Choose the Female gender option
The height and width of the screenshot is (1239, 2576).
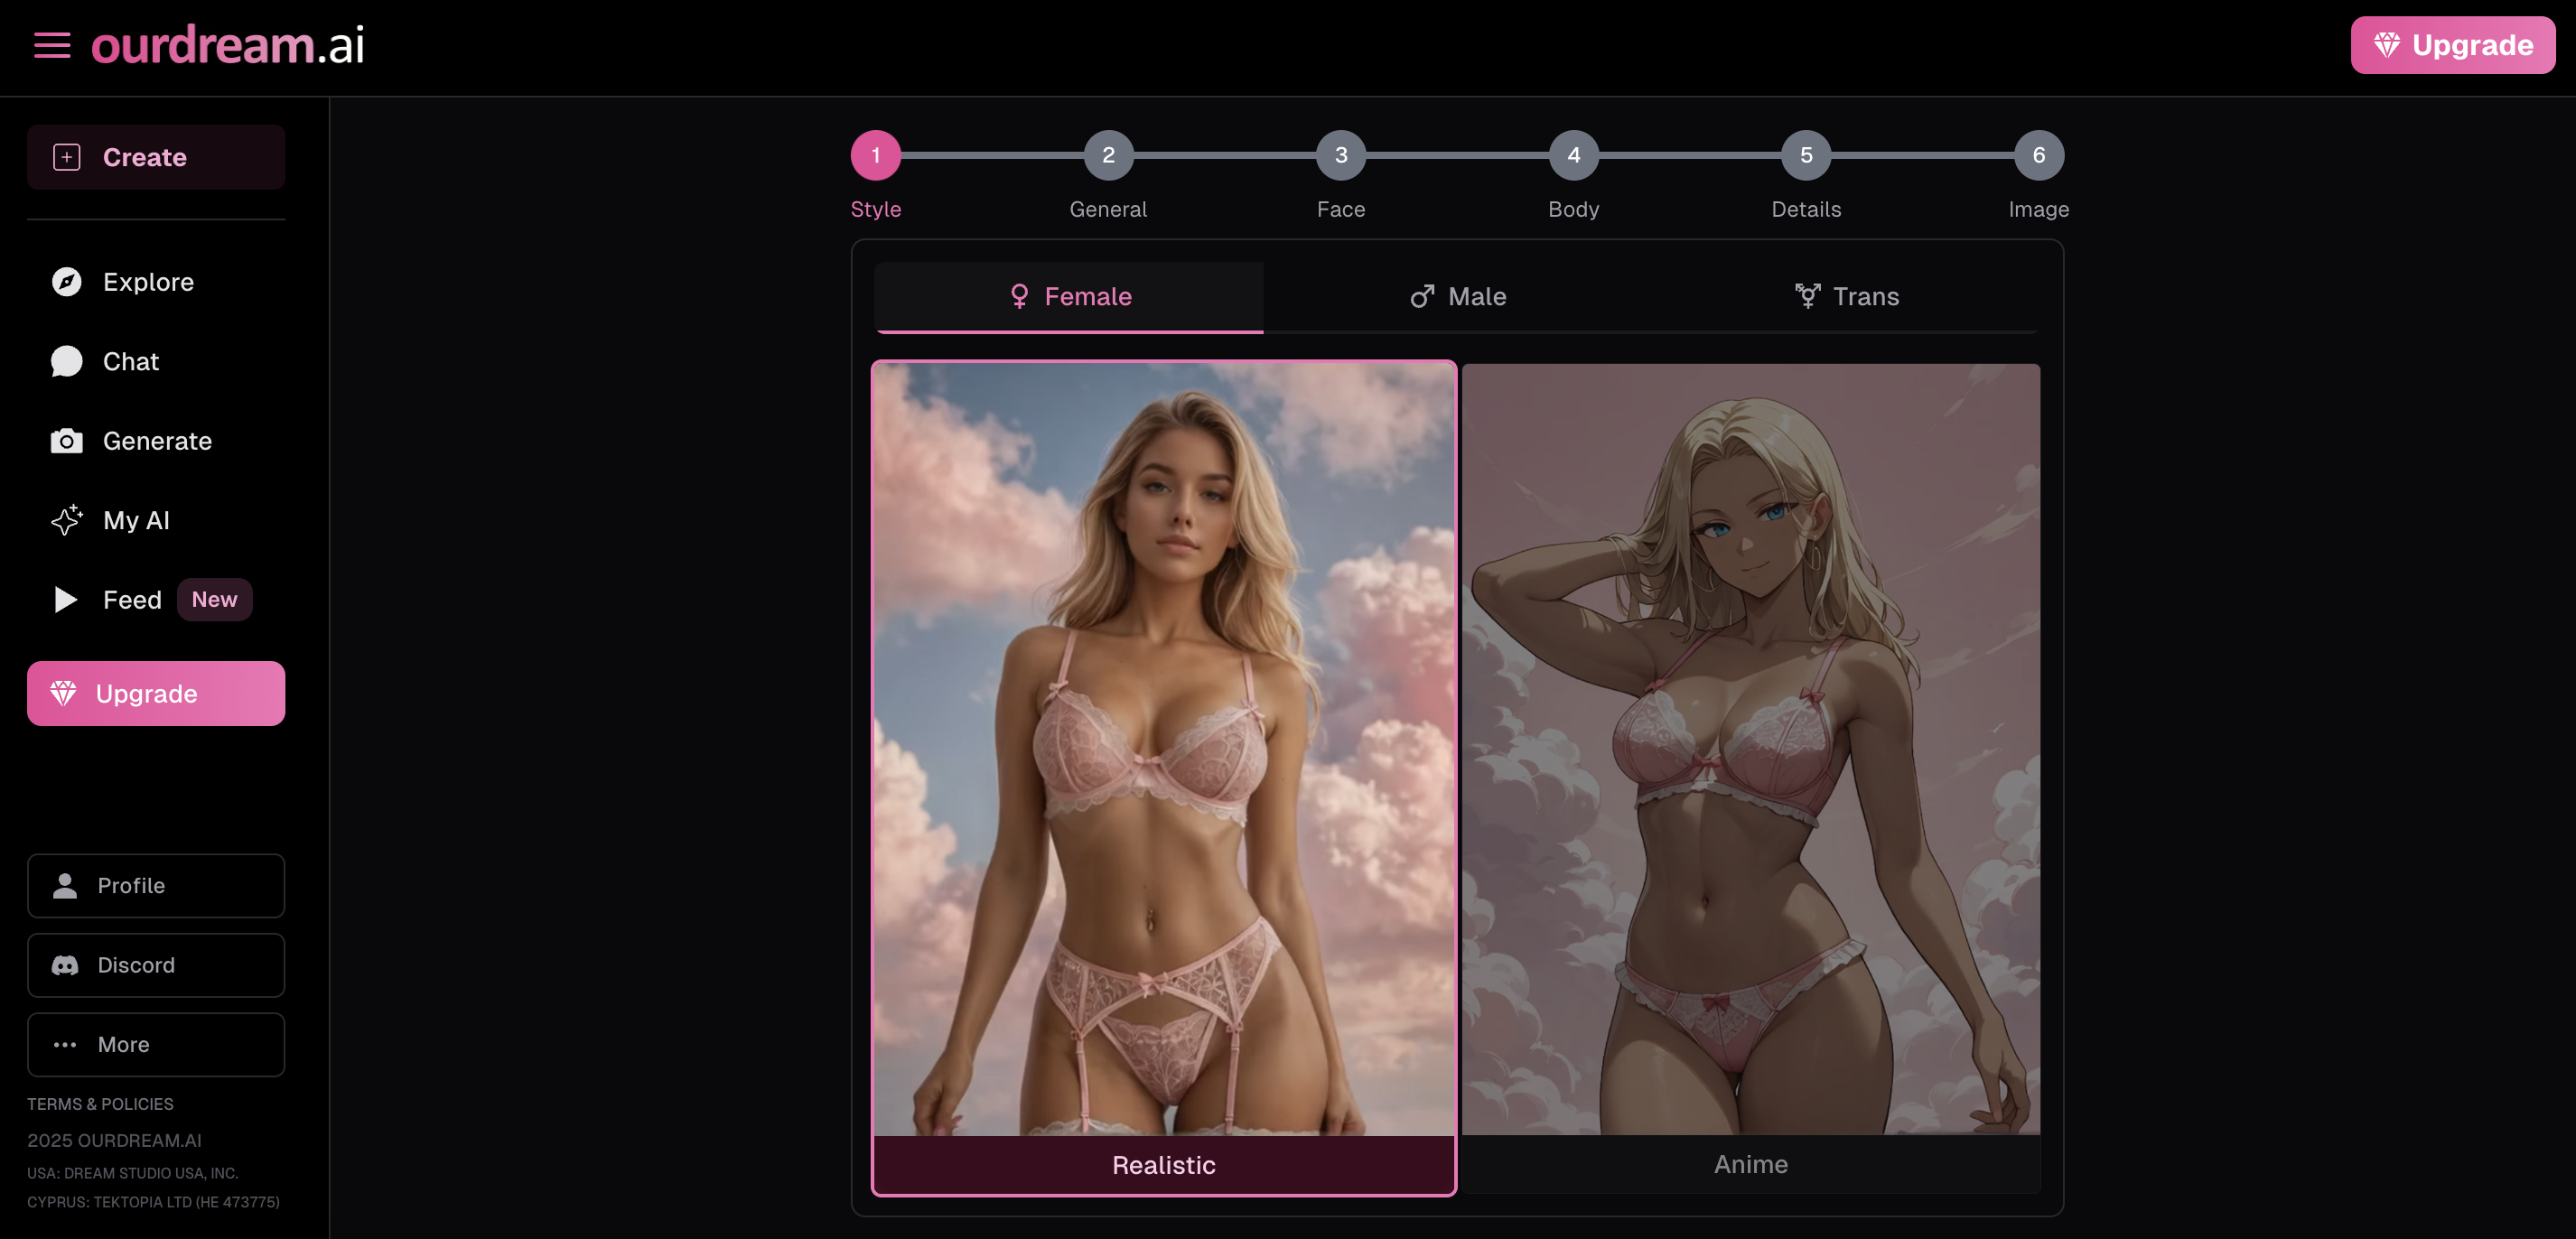[x=1068, y=296]
